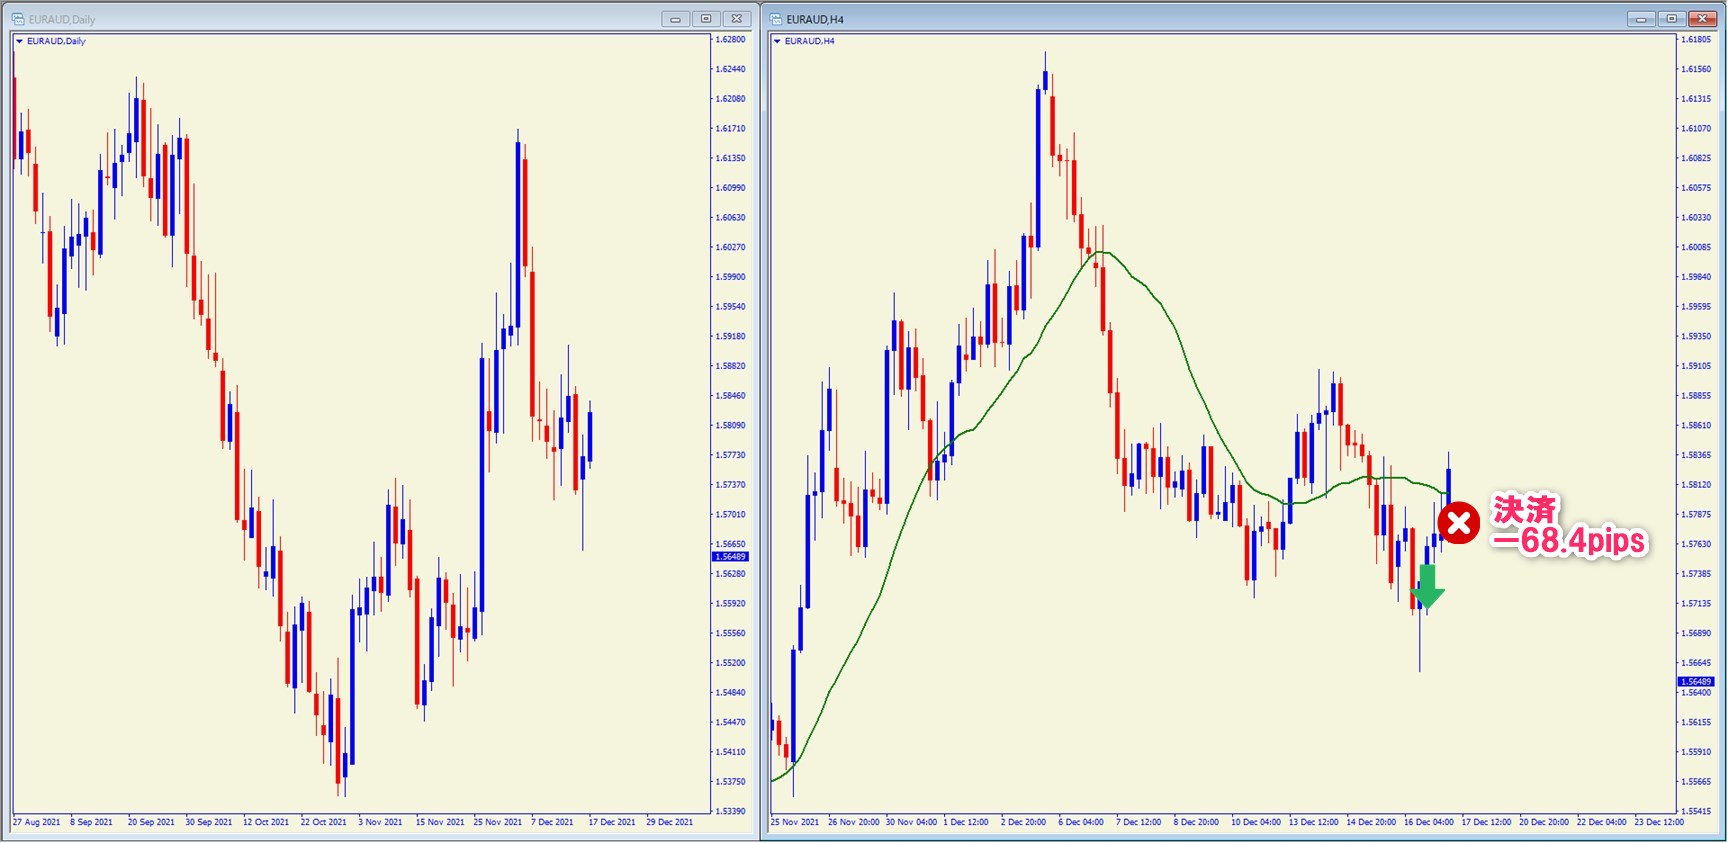Select the EURAUD,Daily label inside the chart
Image resolution: width=1728 pixels, height=843 pixels.
click(56, 41)
